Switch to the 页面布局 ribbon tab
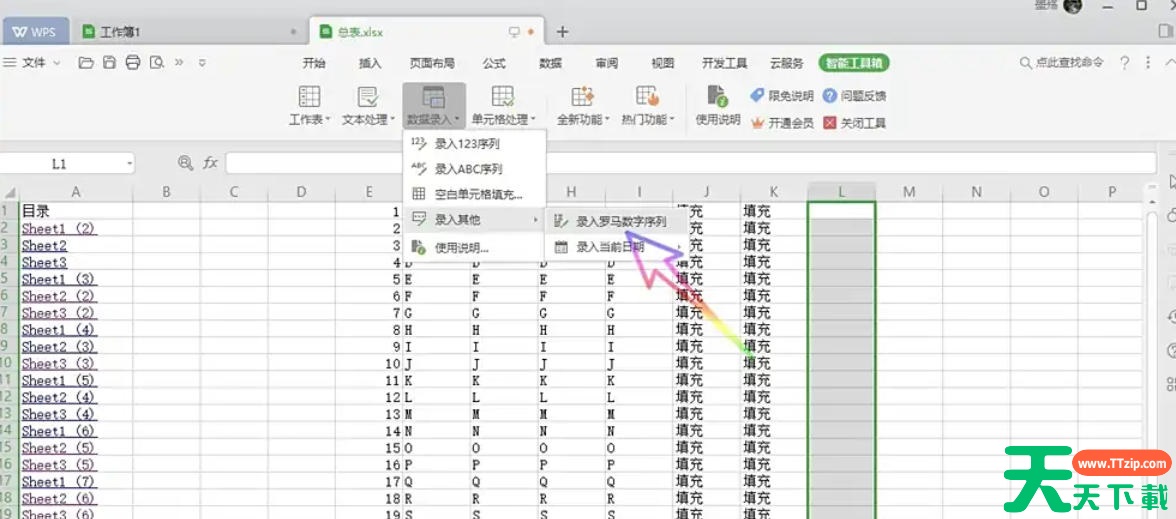The width and height of the screenshot is (1176, 519). pos(432,63)
